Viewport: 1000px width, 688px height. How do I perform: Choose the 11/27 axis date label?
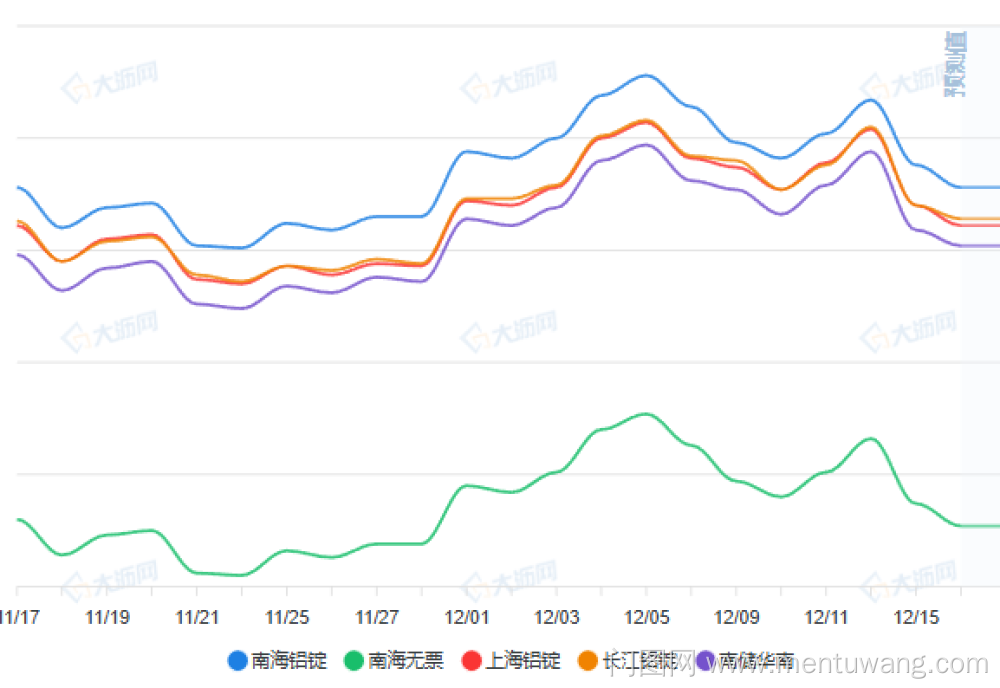(377, 616)
